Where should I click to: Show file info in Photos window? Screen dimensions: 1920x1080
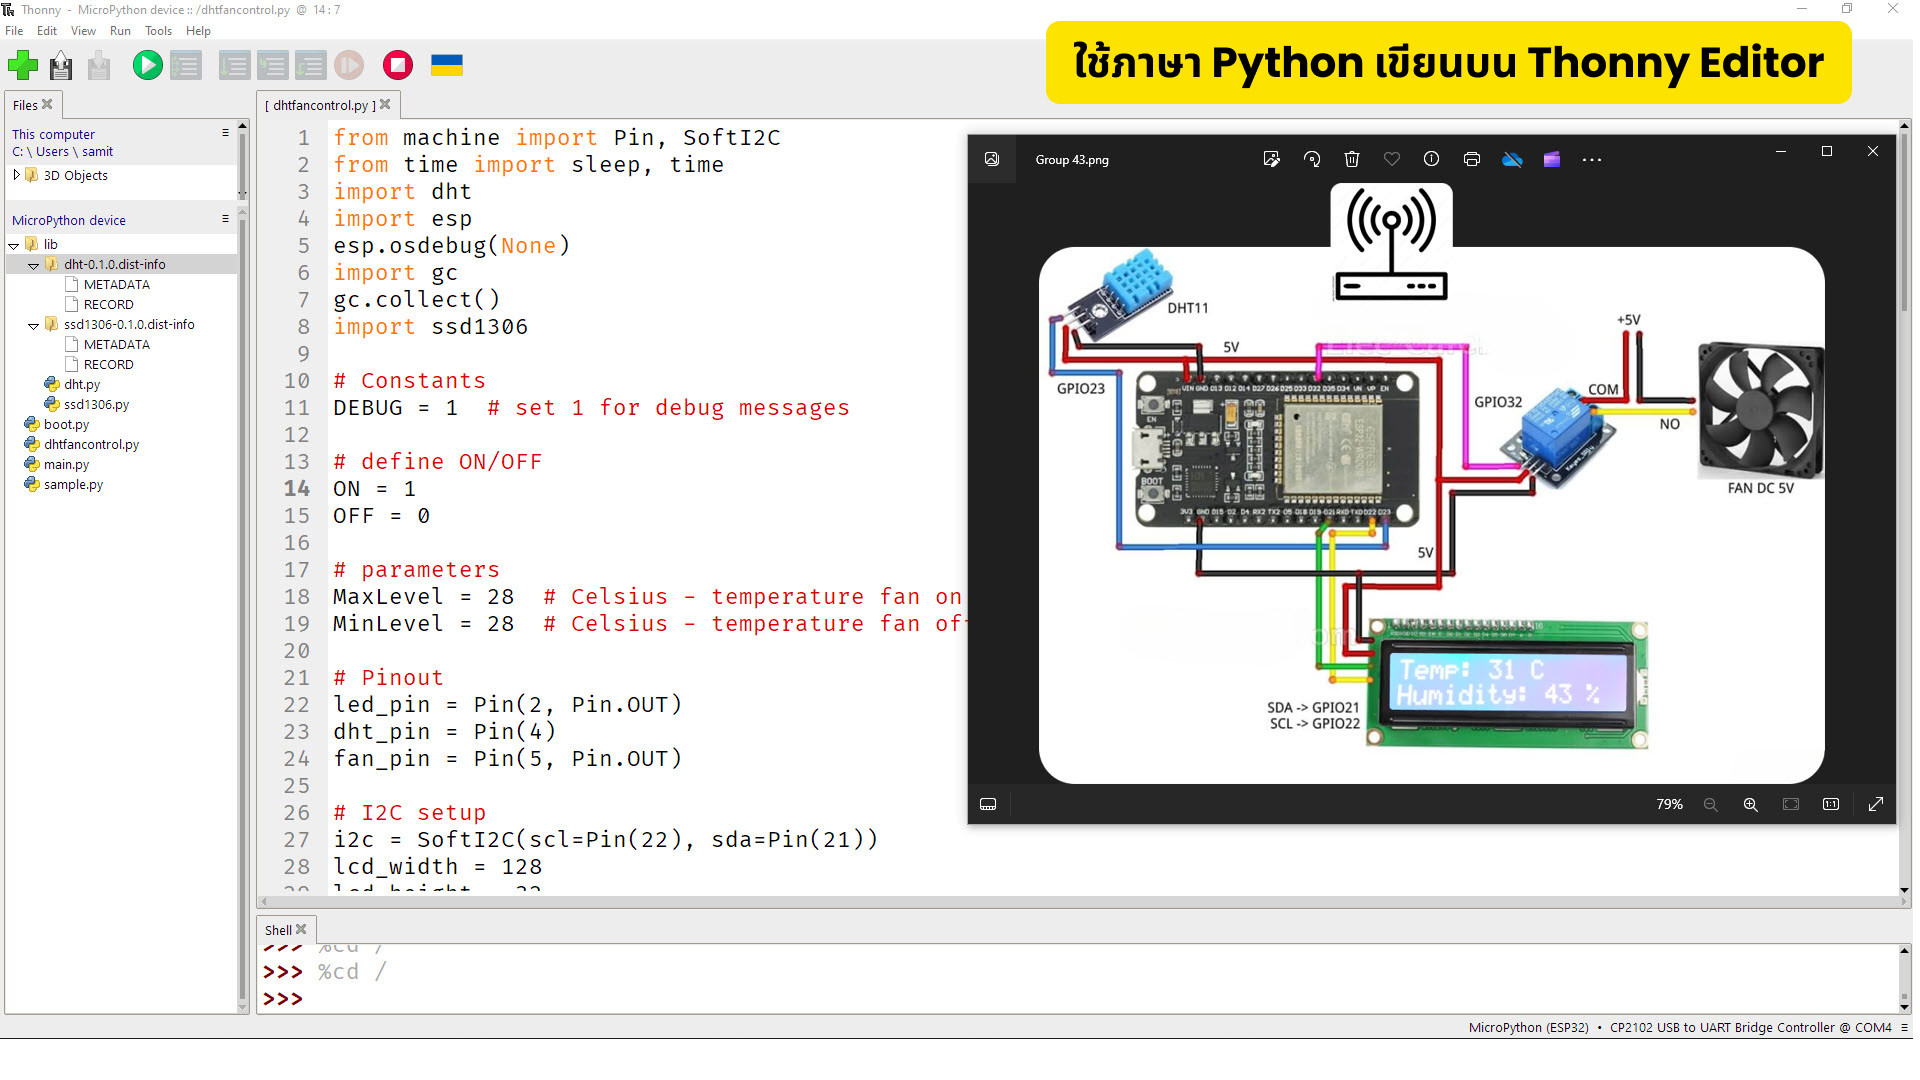pyautogui.click(x=1431, y=159)
